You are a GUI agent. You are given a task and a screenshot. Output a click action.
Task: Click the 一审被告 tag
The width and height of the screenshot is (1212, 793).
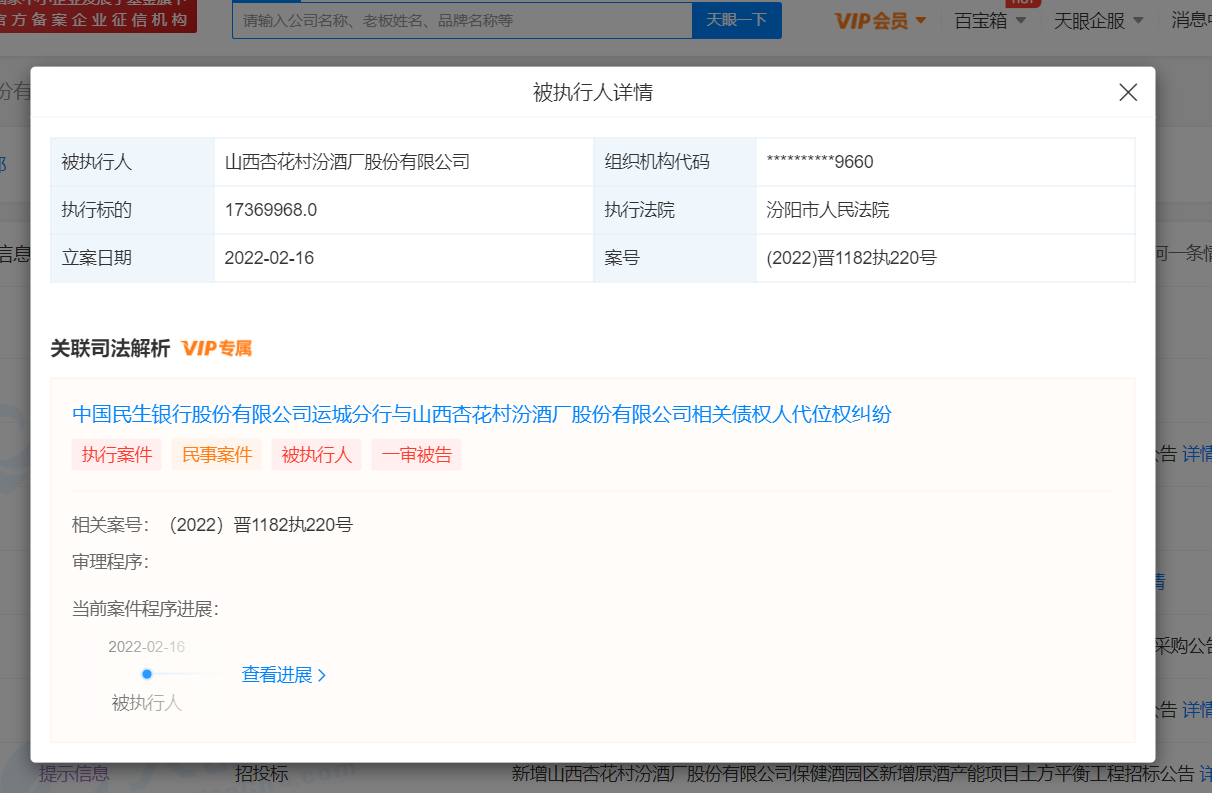pos(417,455)
